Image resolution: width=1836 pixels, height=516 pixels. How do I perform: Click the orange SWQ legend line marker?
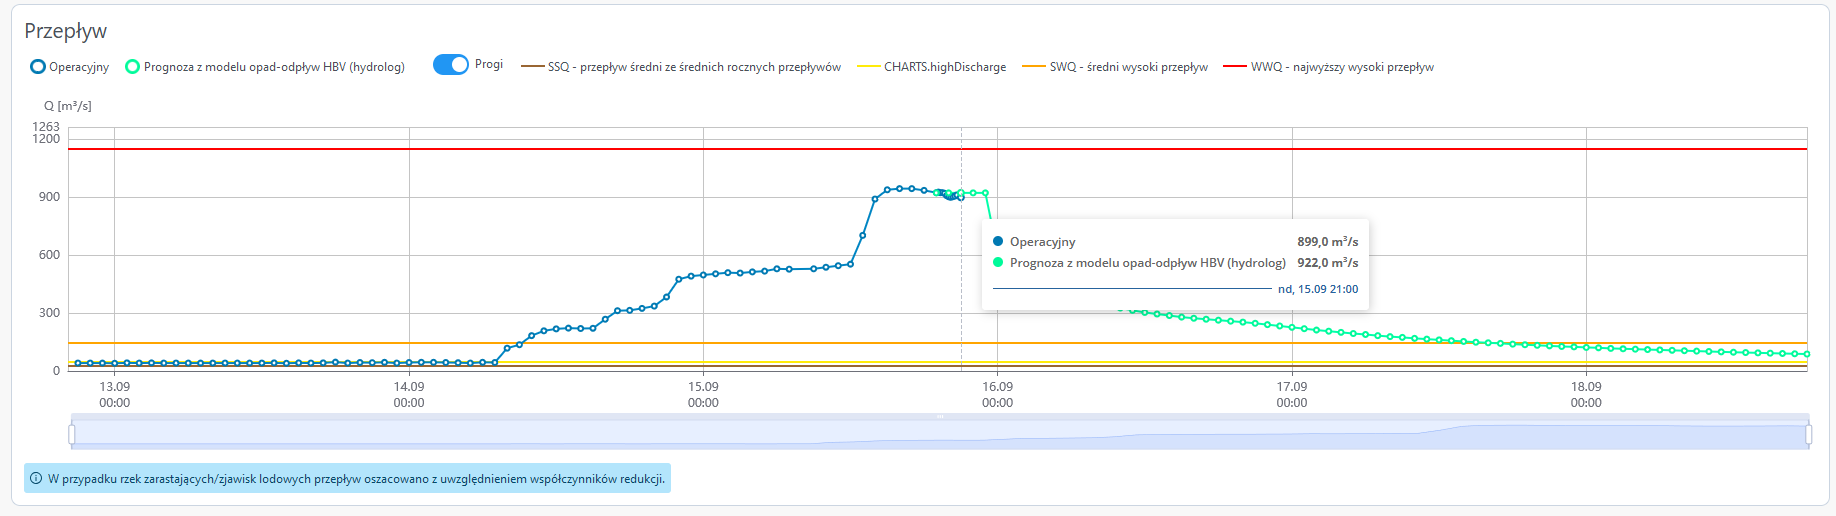point(1033,67)
